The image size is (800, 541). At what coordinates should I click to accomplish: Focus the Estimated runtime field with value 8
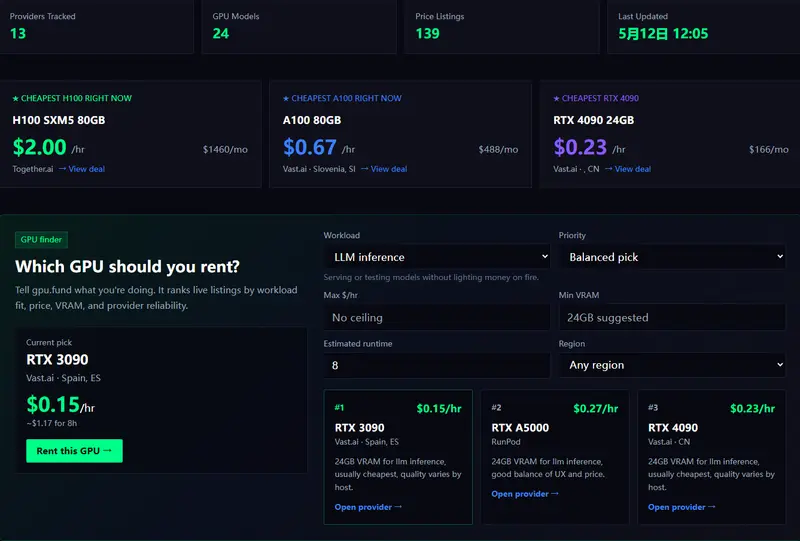437,365
